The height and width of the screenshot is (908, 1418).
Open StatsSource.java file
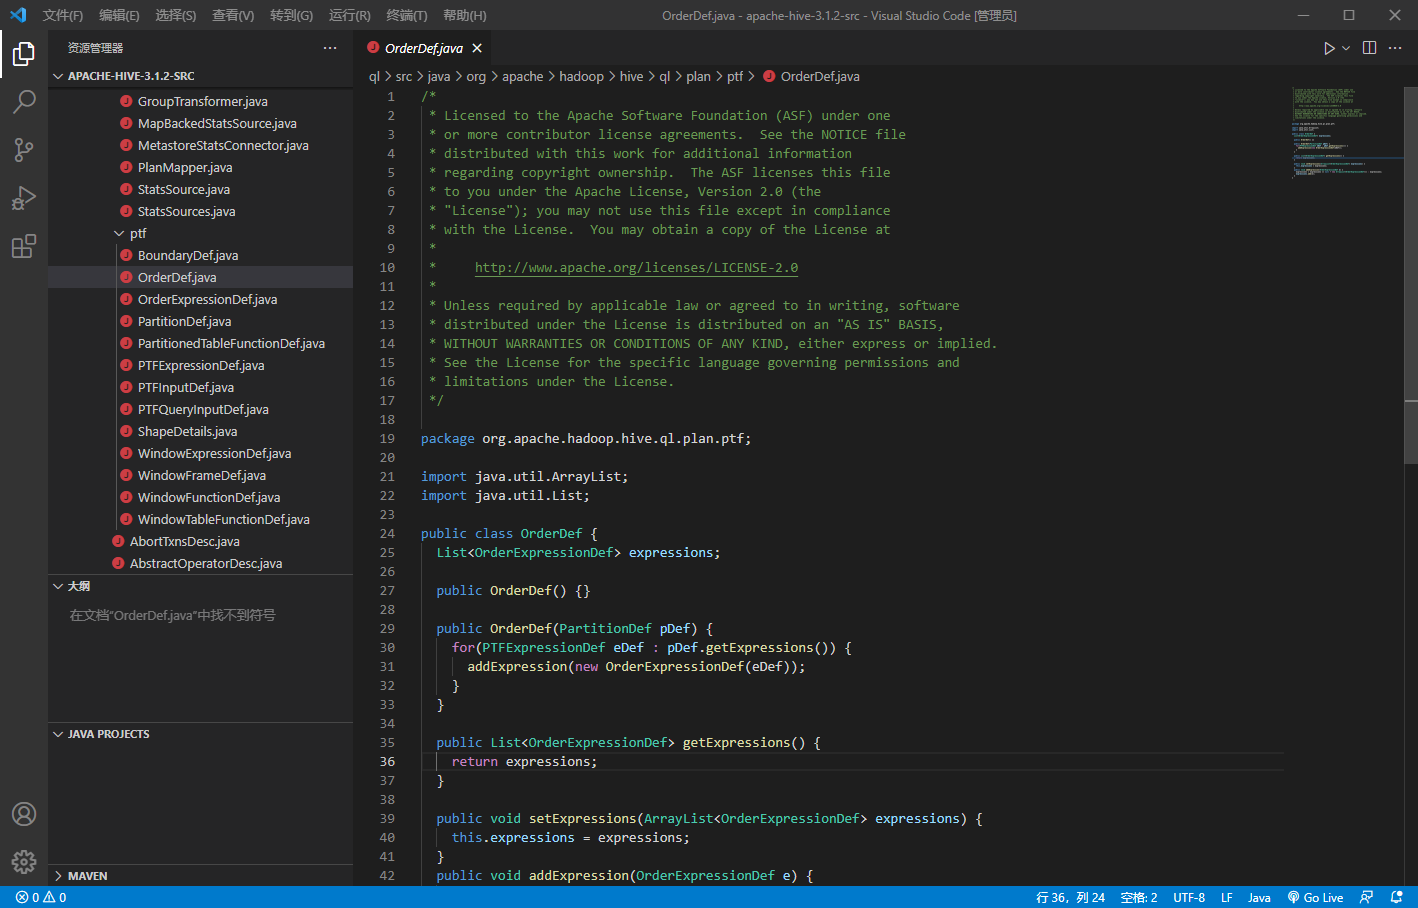(x=184, y=189)
